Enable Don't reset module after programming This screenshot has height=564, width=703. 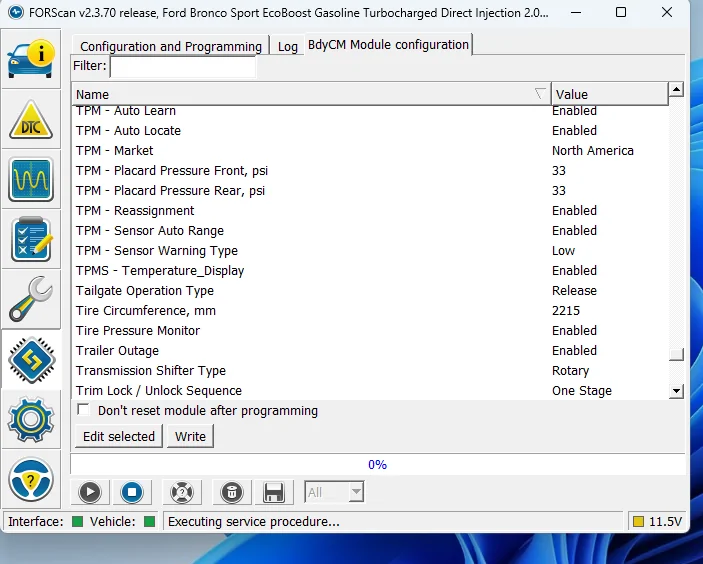click(x=84, y=410)
